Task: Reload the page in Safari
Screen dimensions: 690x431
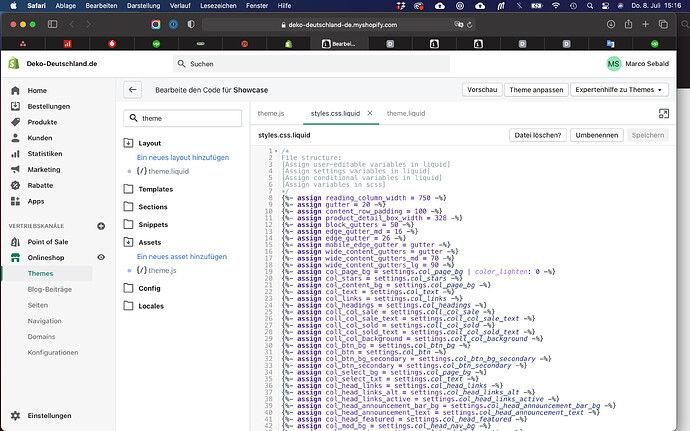Action: coord(470,25)
